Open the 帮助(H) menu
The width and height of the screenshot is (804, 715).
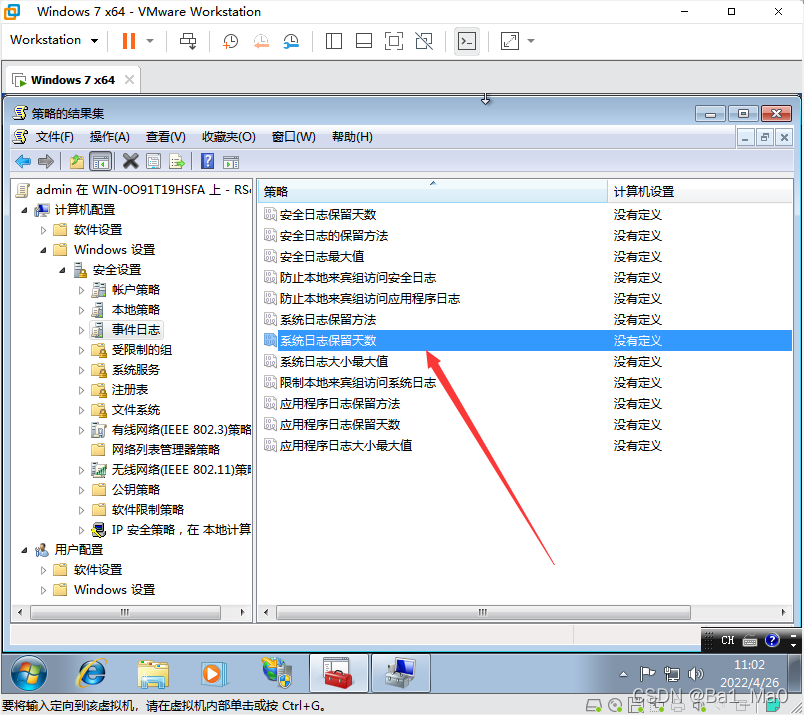352,137
